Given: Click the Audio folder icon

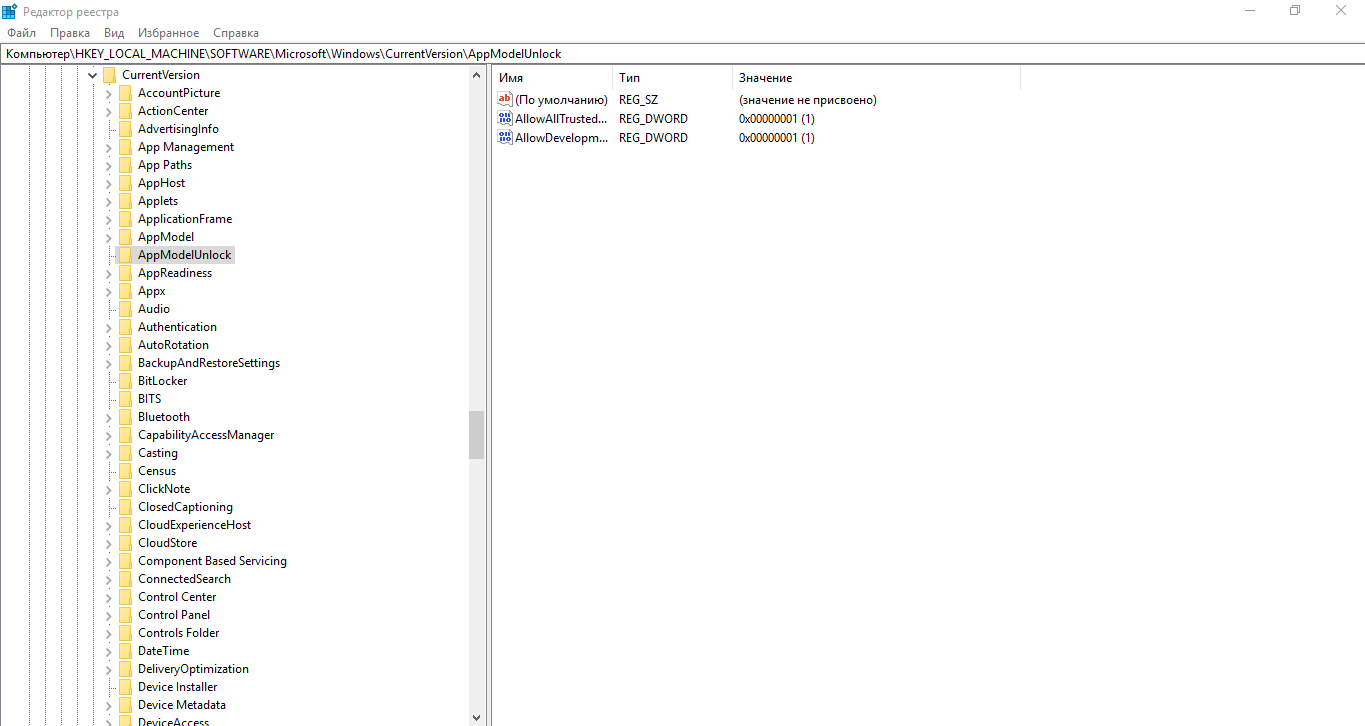Looking at the screenshot, I should pos(125,309).
